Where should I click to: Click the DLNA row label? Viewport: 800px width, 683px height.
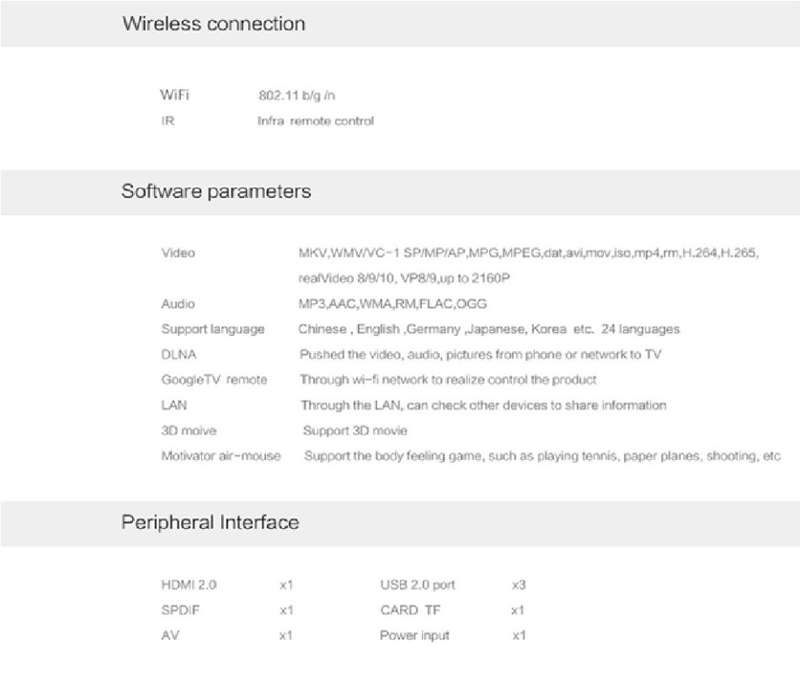[179, 355]
